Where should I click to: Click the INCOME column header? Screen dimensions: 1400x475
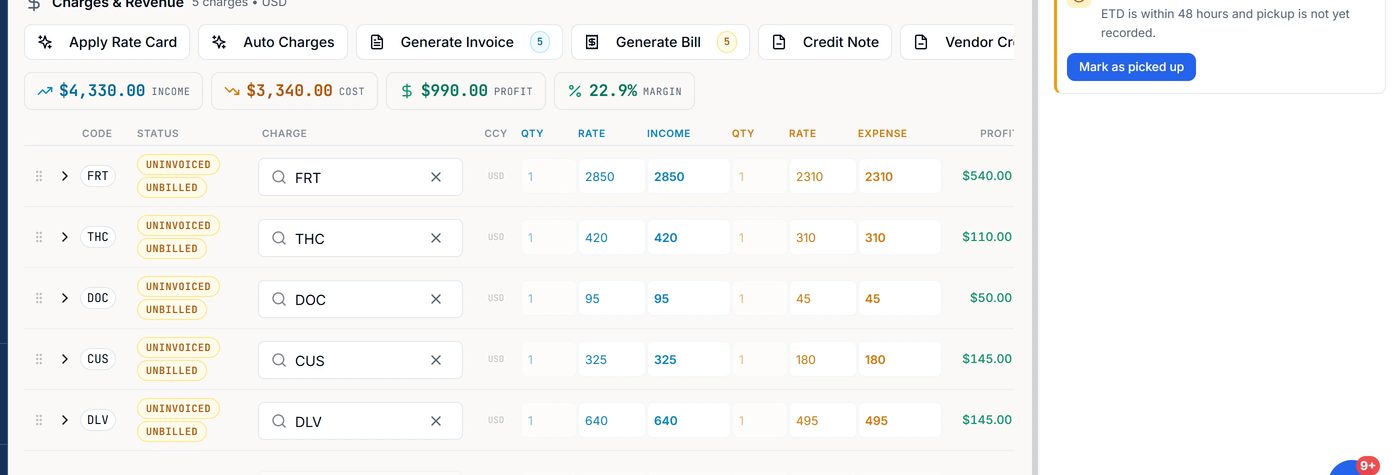point(669,133)
